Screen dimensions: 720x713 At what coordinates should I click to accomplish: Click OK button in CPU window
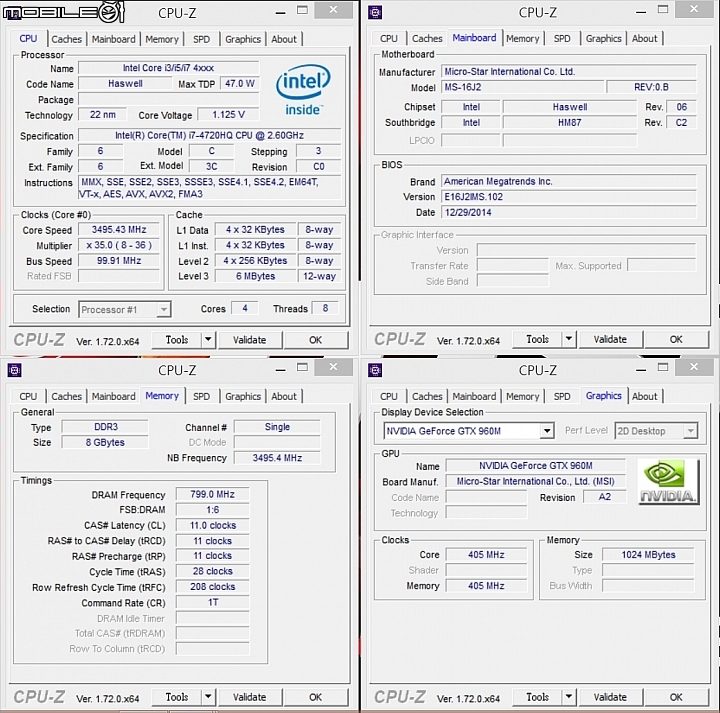pos(315,340)
